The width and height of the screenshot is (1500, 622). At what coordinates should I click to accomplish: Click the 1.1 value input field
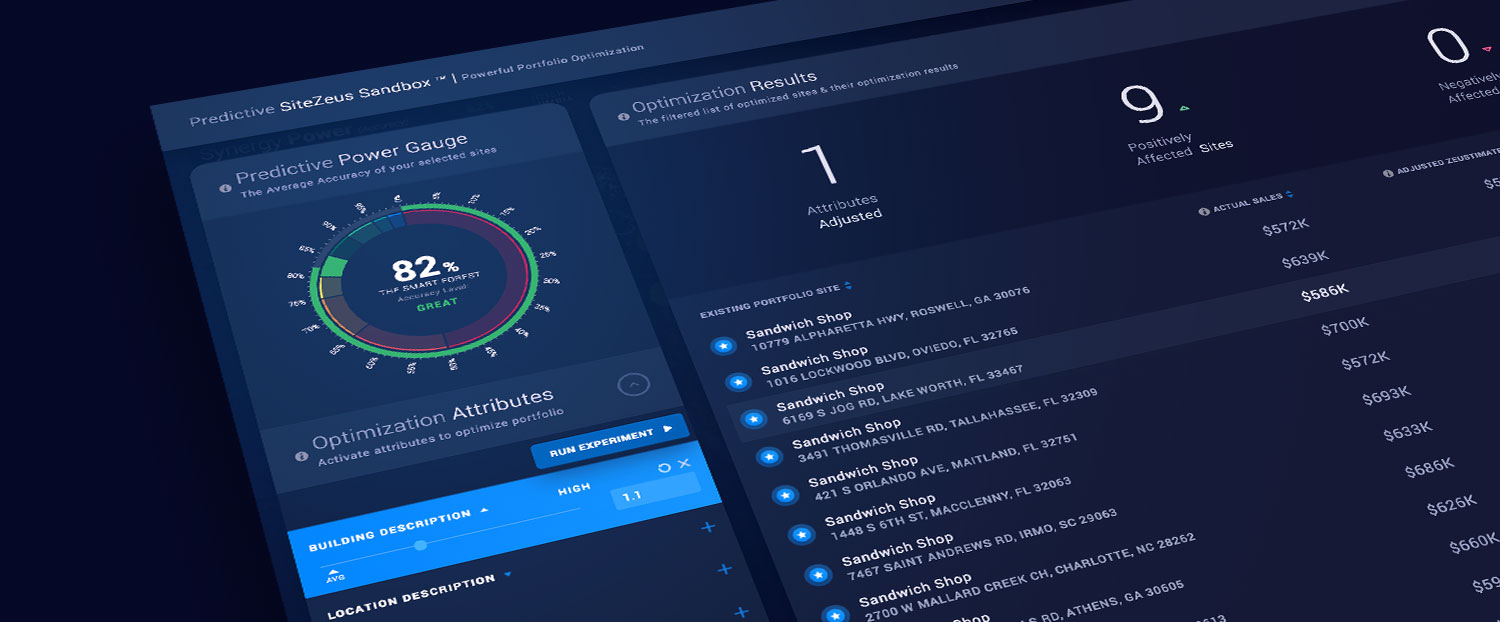[656, 490]
